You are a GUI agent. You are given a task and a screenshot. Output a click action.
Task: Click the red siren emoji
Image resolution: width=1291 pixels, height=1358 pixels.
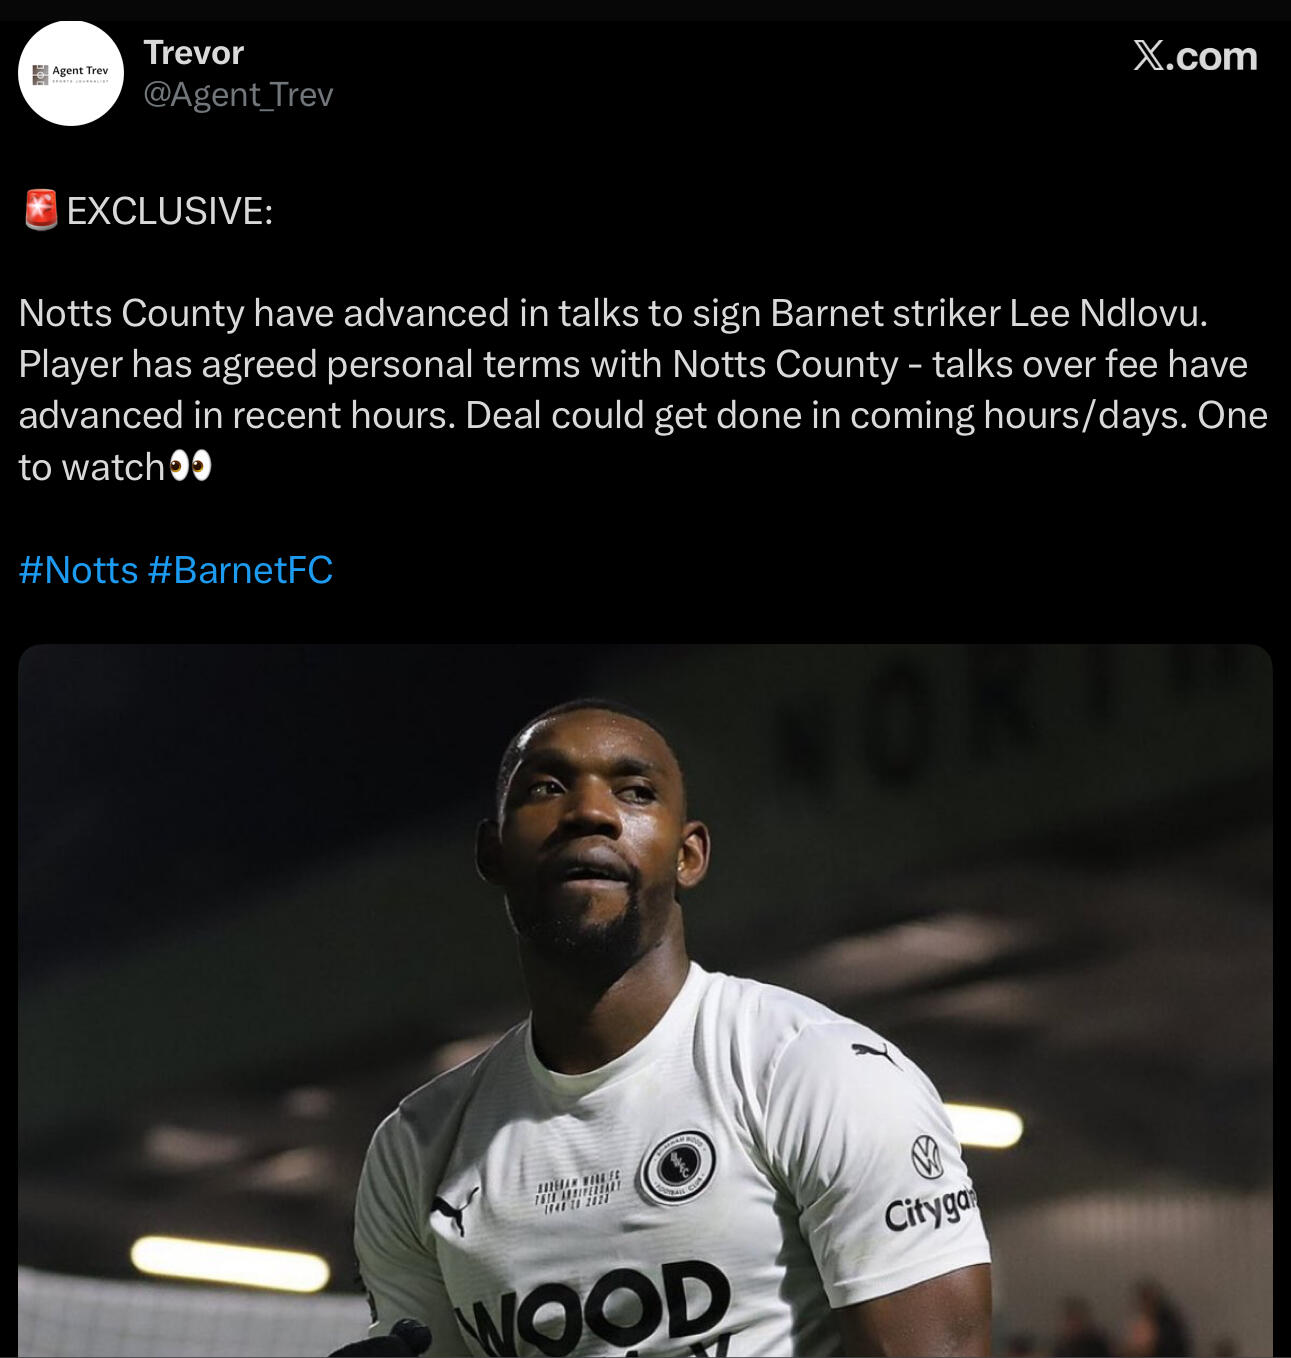[41, 210]
